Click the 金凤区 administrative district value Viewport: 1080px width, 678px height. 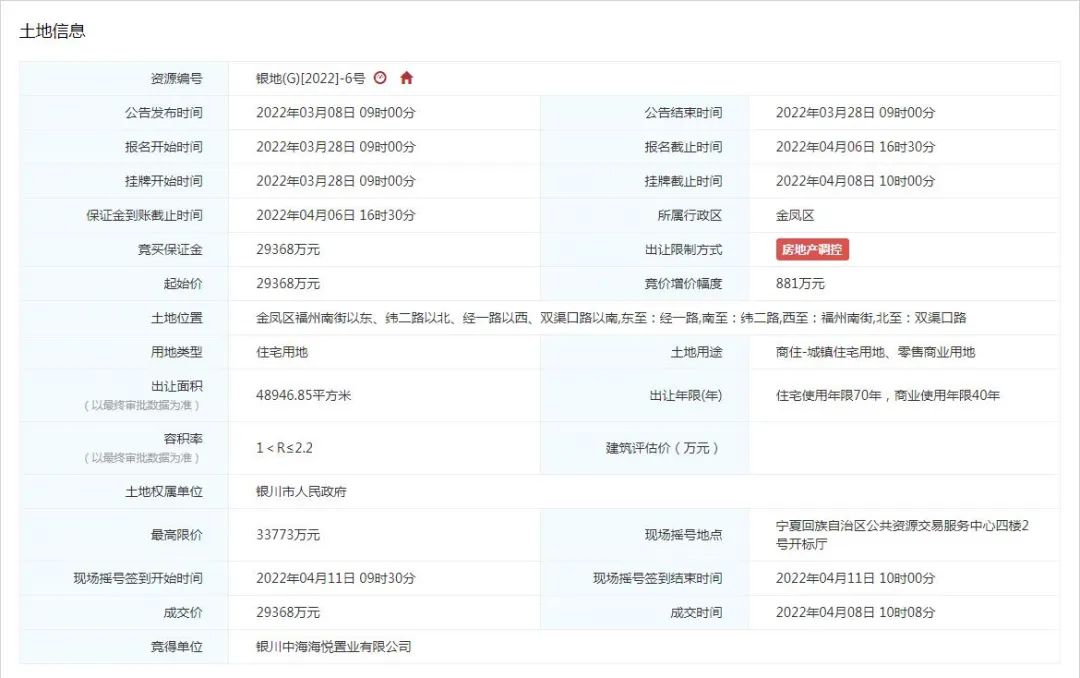tap(796, 216)
